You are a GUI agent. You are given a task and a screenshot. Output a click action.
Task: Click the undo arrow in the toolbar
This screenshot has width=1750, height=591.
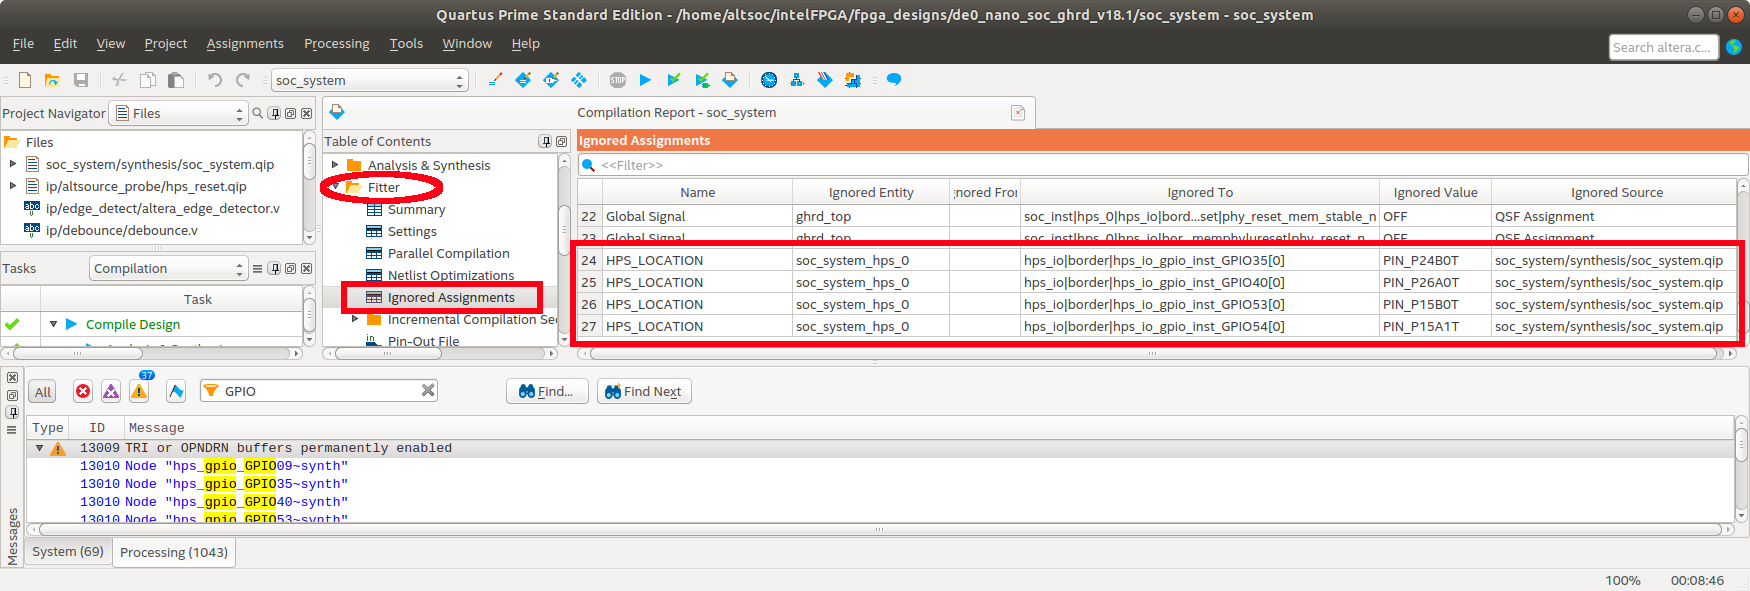pos(214,80)
